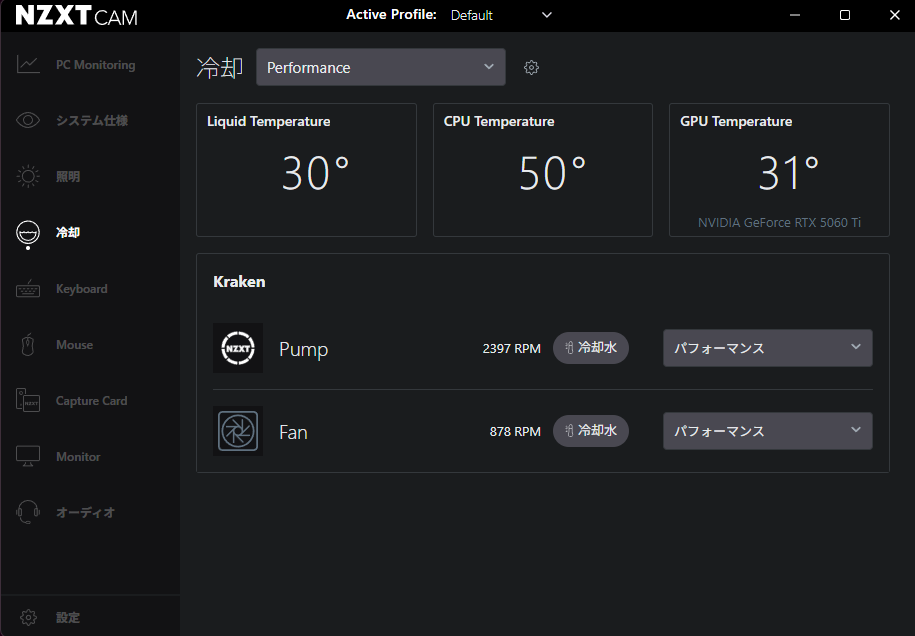Open the Performance cooling profile dropdown
This screenshot has height=636, width=915.
click(x=380, y=67)
